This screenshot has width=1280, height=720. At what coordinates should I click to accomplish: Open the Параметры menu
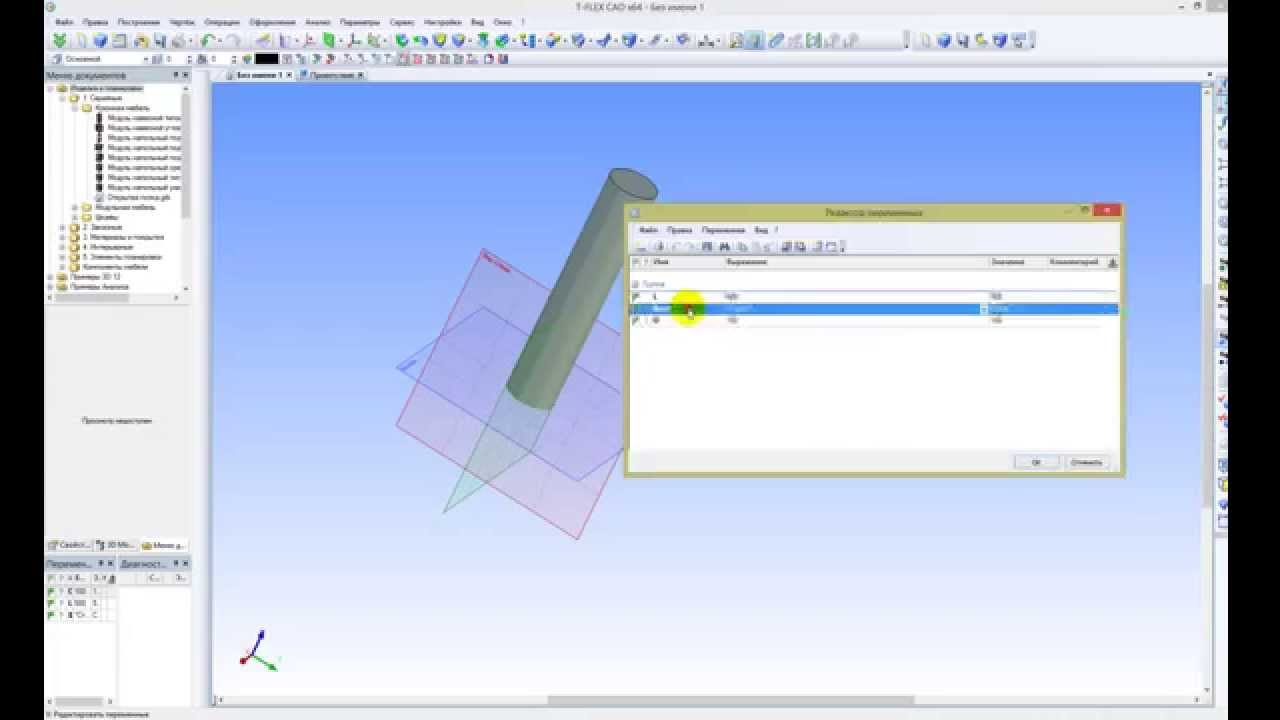360,21
